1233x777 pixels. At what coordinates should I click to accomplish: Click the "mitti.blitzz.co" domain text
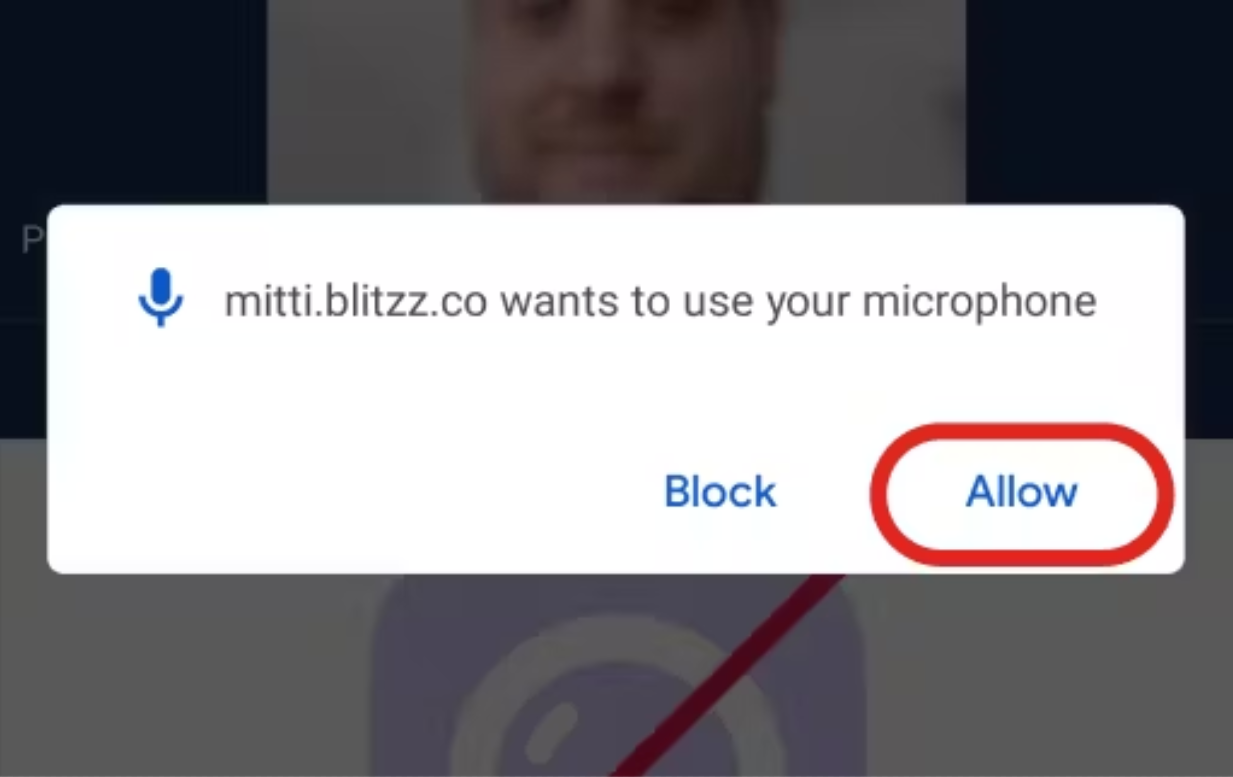pyautogui.click(x=355, y=302)
